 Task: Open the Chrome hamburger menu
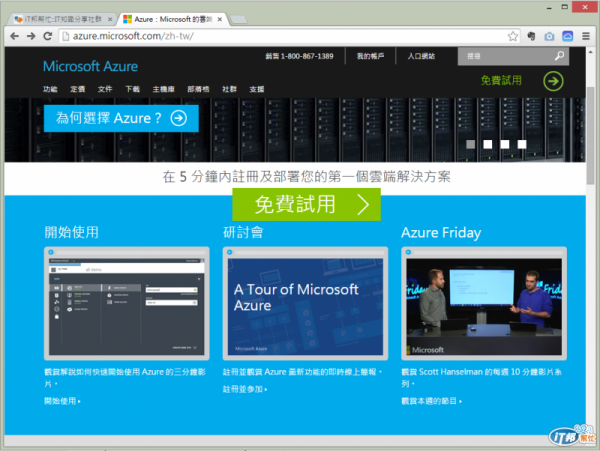click(x=586, y=36)
